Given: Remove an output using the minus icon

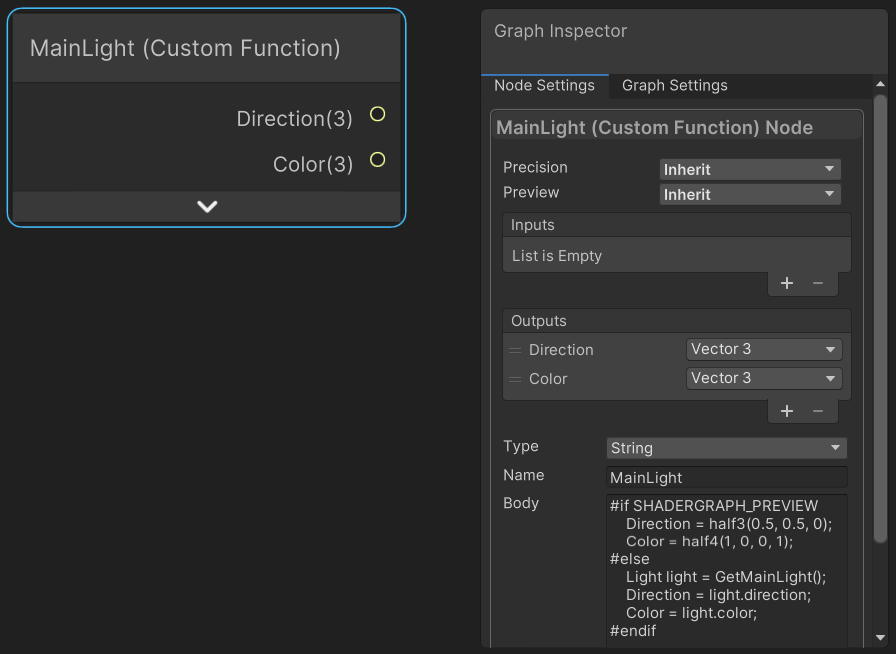Looking at the screenshot, I should (817, 410).
